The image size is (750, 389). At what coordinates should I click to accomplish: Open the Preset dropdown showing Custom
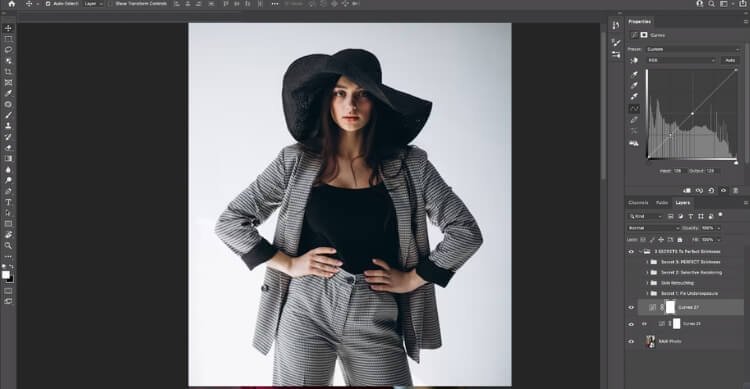tap(693, 49)
